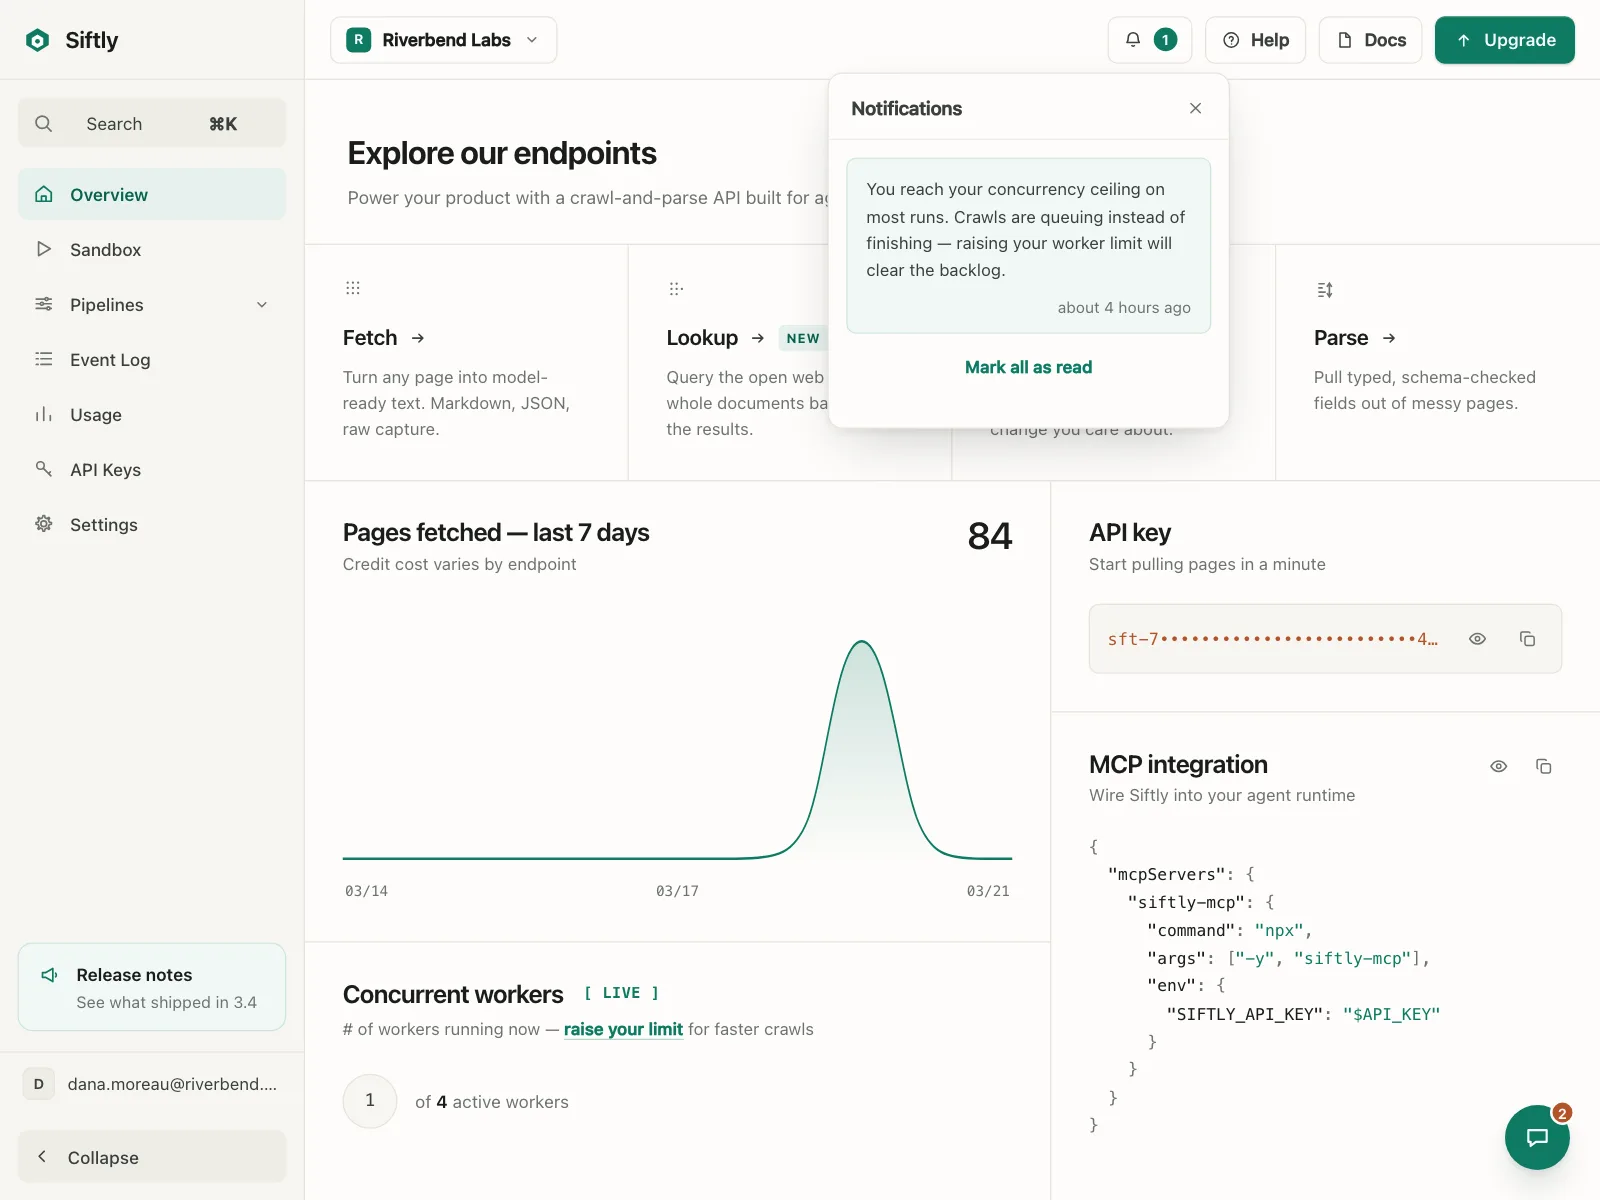Click the unread notification count badge
Image resolution: width=1600 pixels, height=1200 pixels.
point(1165,40)
